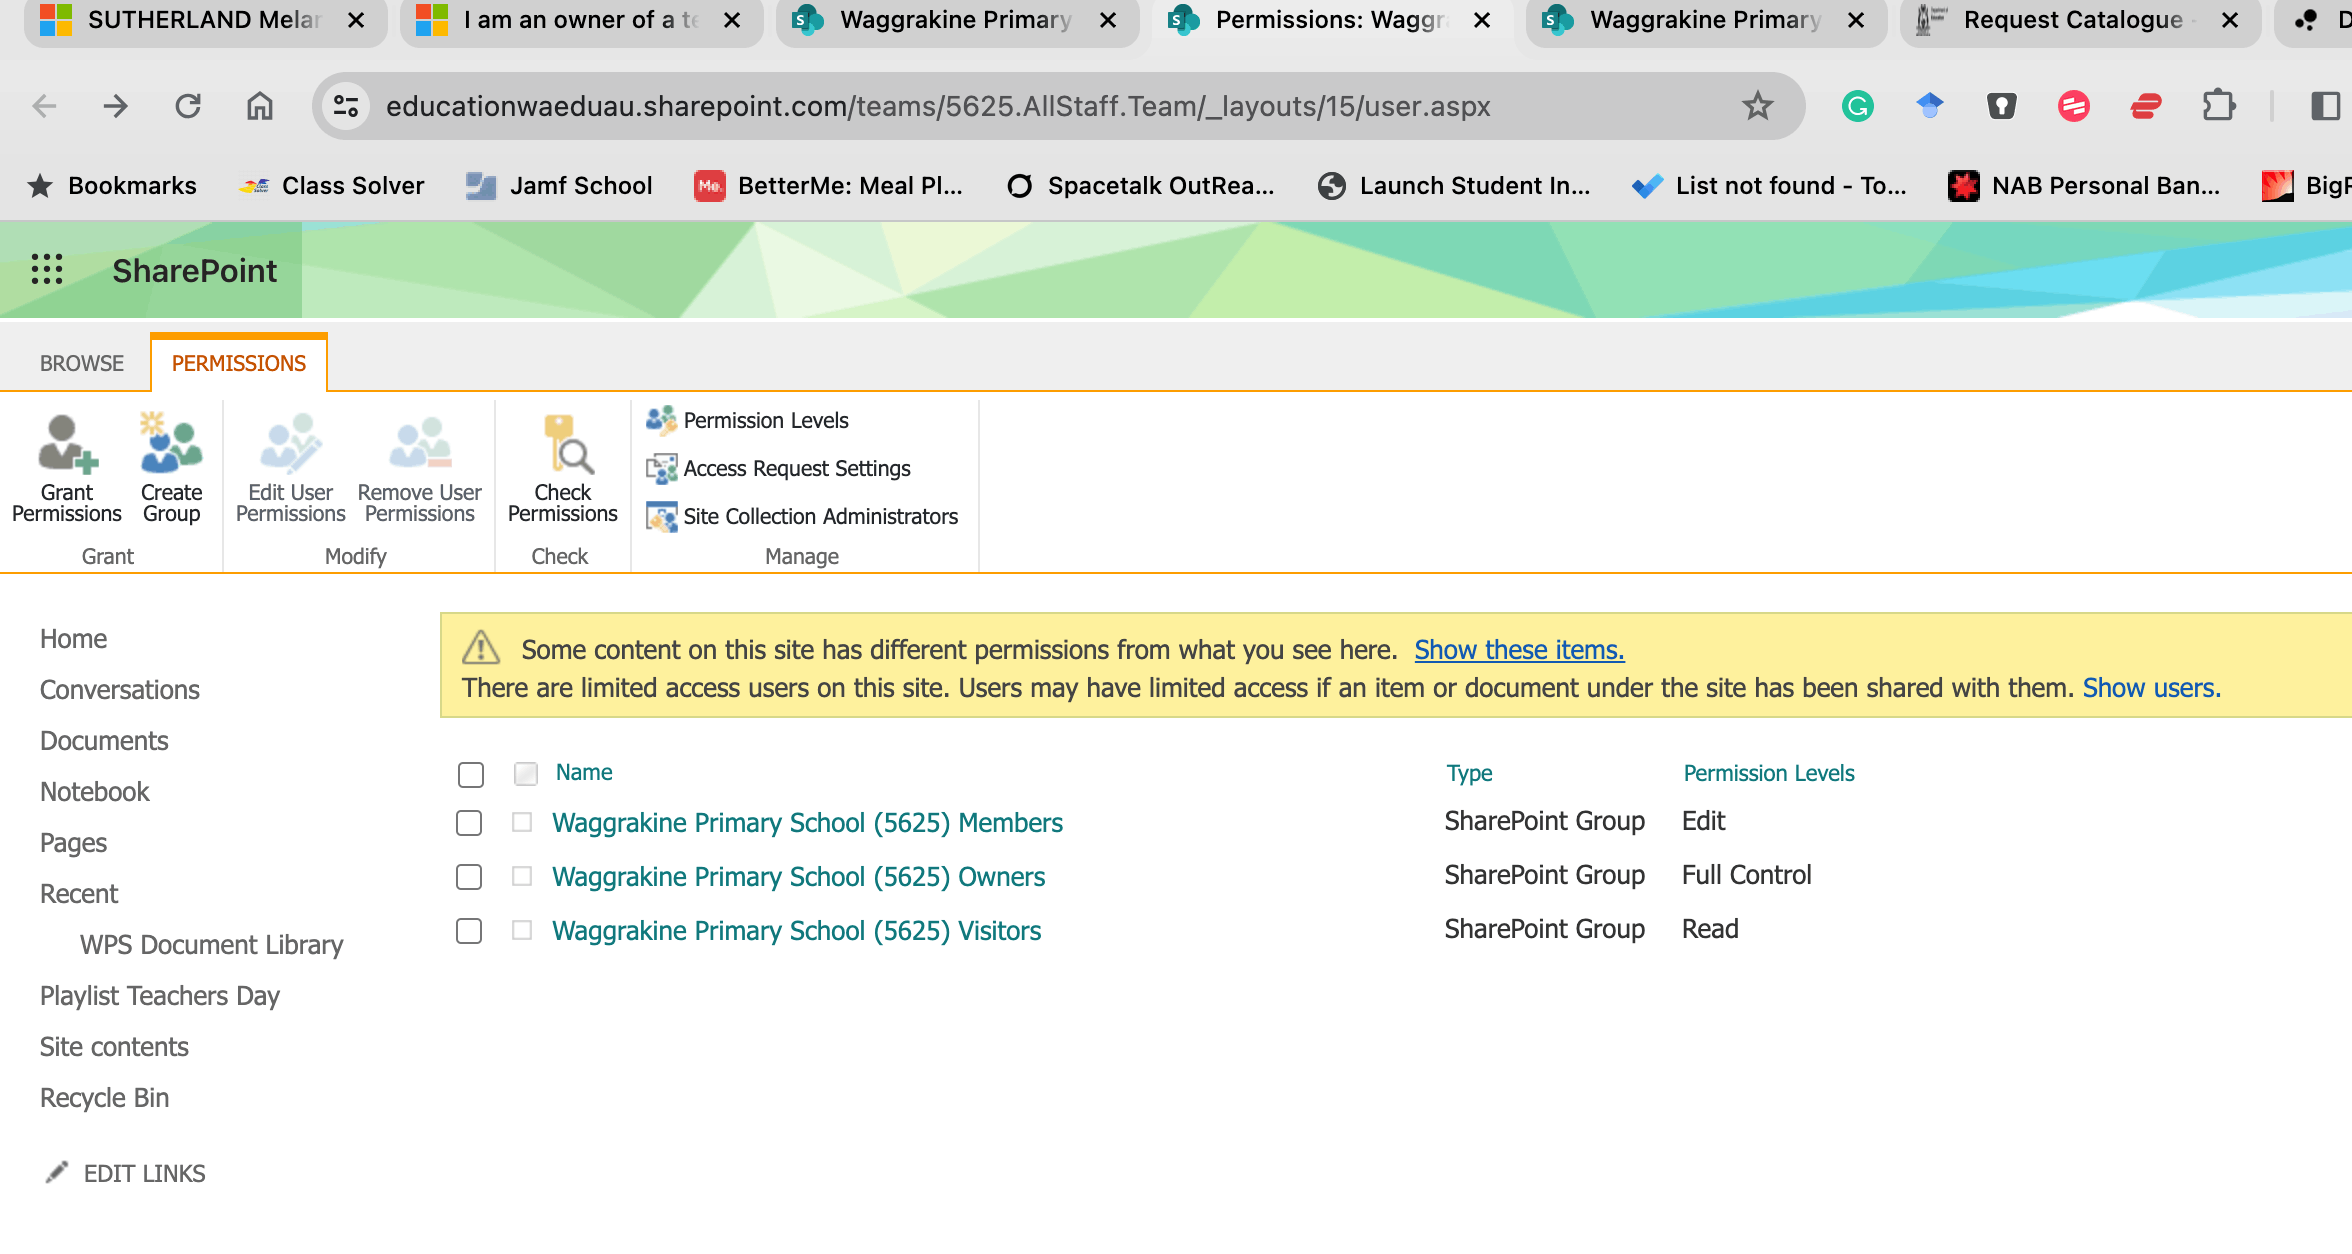Switch to the Permissions: Waggr browser tab
The width and height of the screenshot is (2352, 1254).
tap(1330, 20)
